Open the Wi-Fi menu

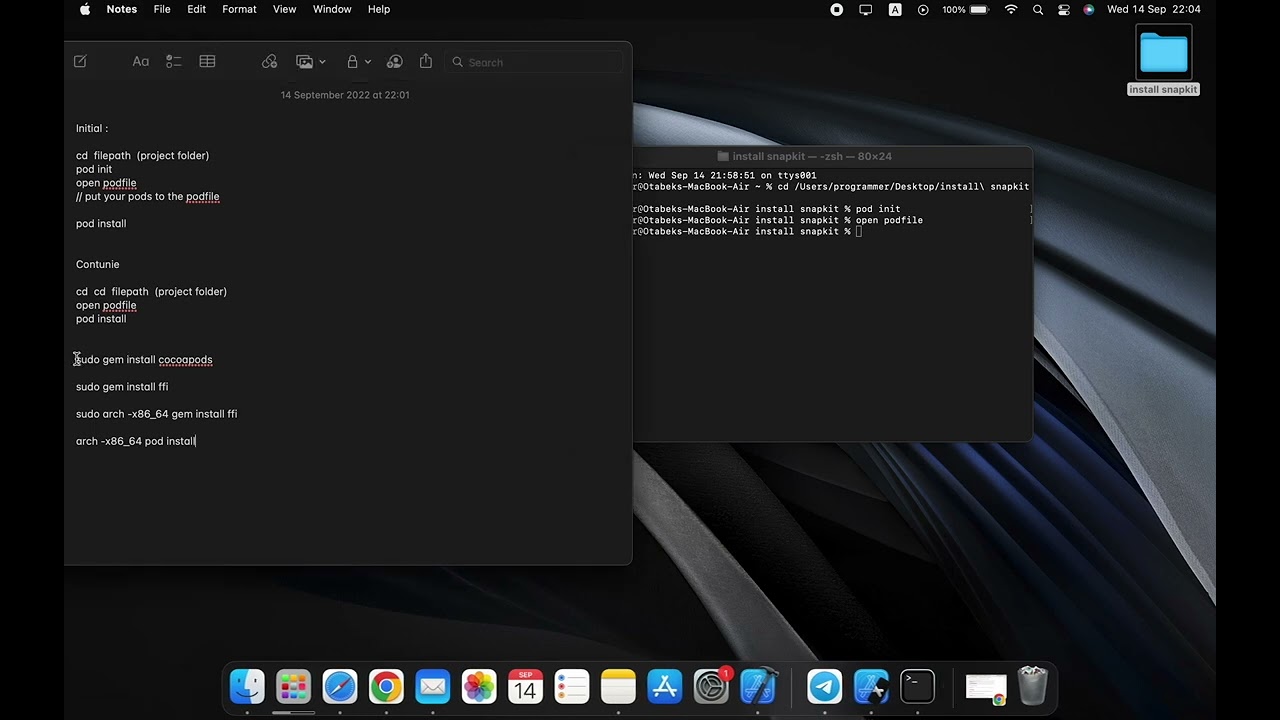point(1011,9)
